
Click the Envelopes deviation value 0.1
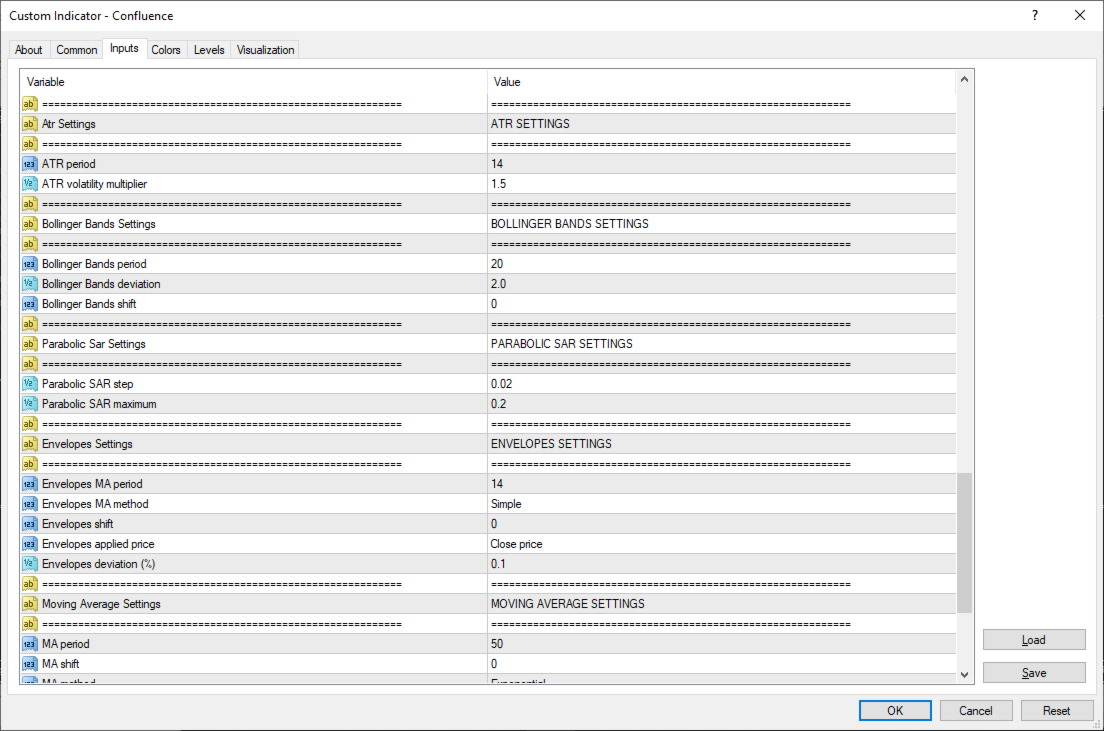click(x=498, y=564)
